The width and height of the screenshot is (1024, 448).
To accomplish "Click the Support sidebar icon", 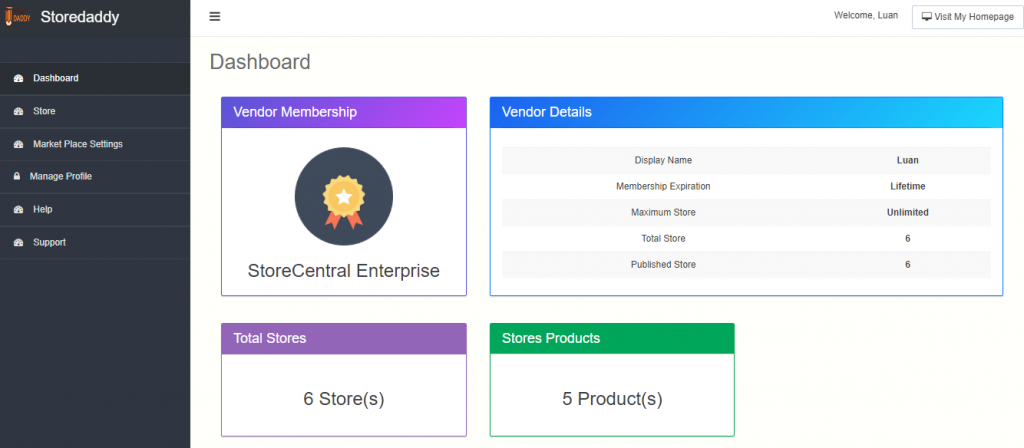I will 18,243.
